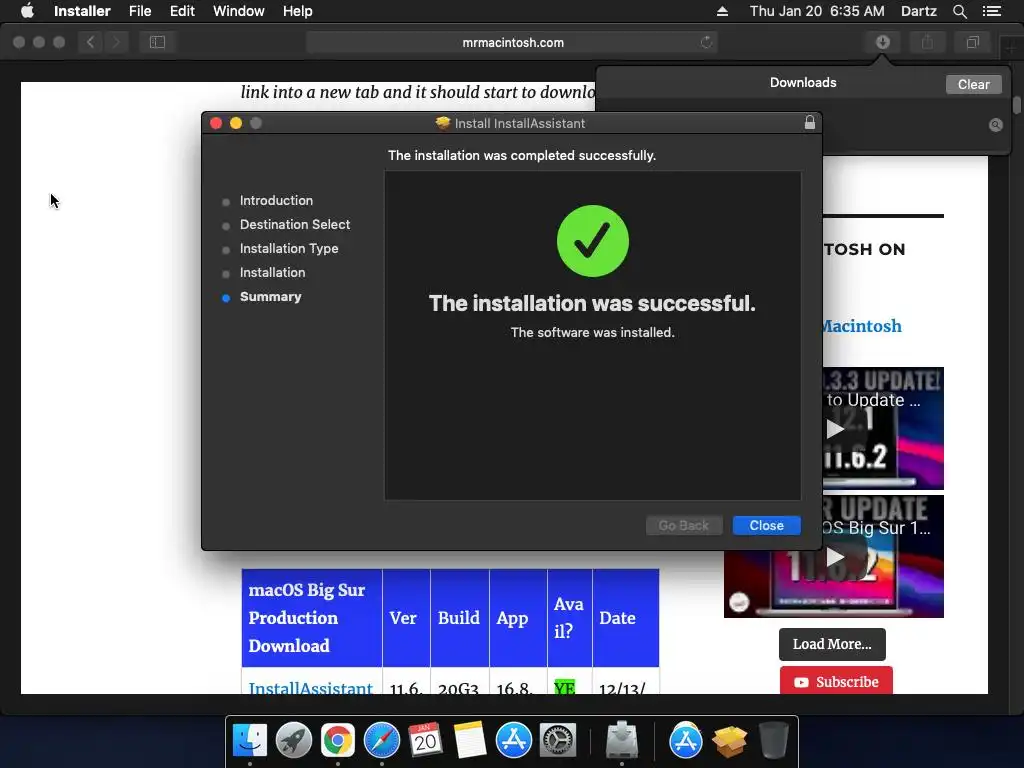Click Safari Share button

tap(927, 42)
